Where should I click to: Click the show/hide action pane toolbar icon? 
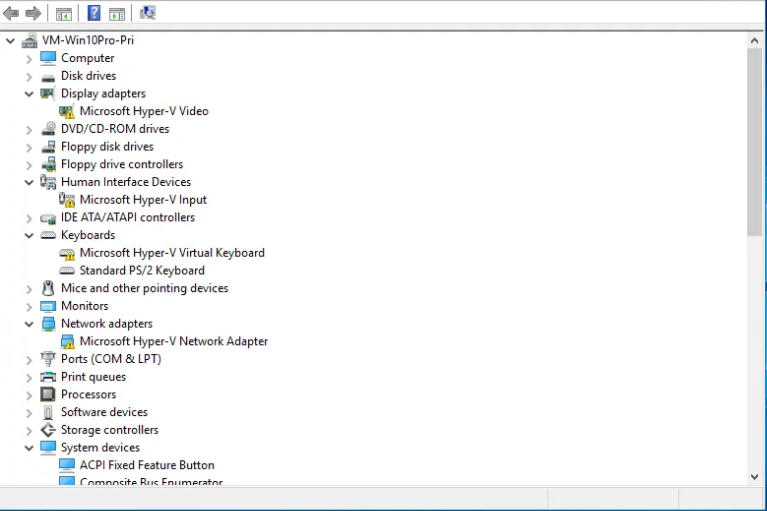click(x=116, y=14)
